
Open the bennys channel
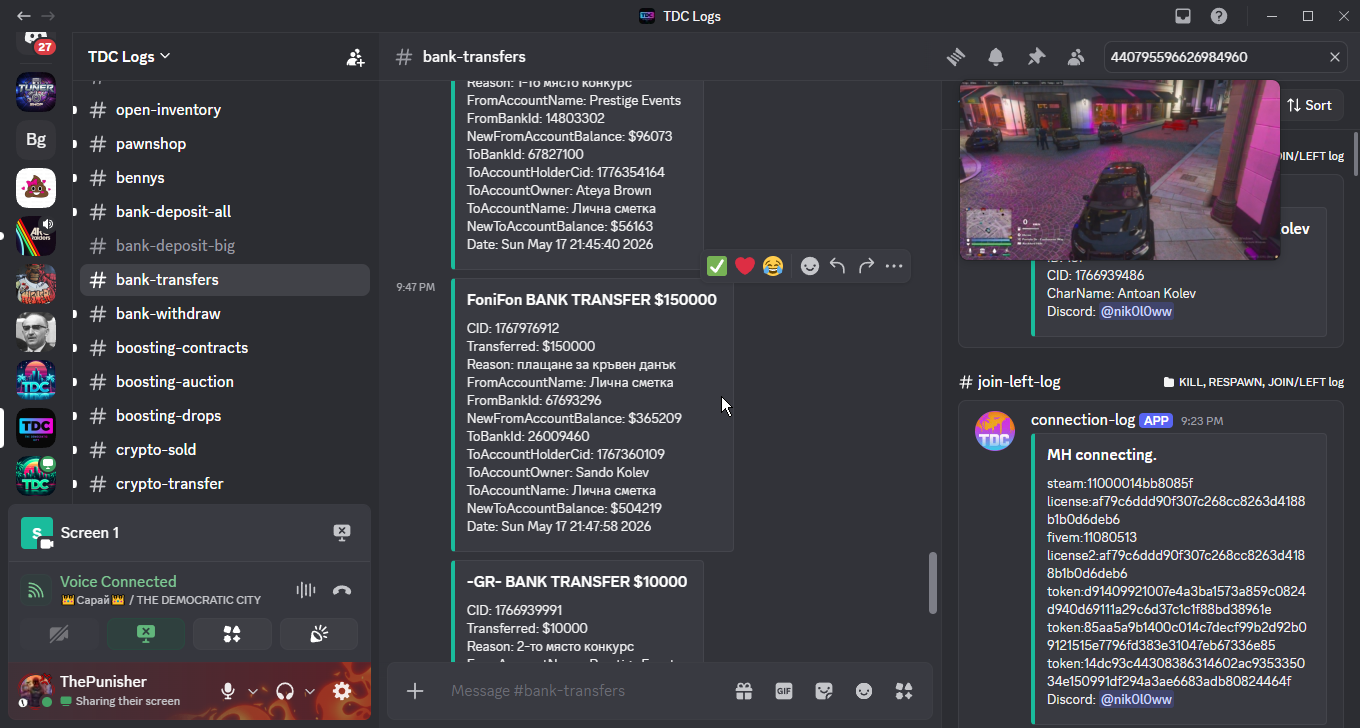pyautogui.click(x=225, y=178)
